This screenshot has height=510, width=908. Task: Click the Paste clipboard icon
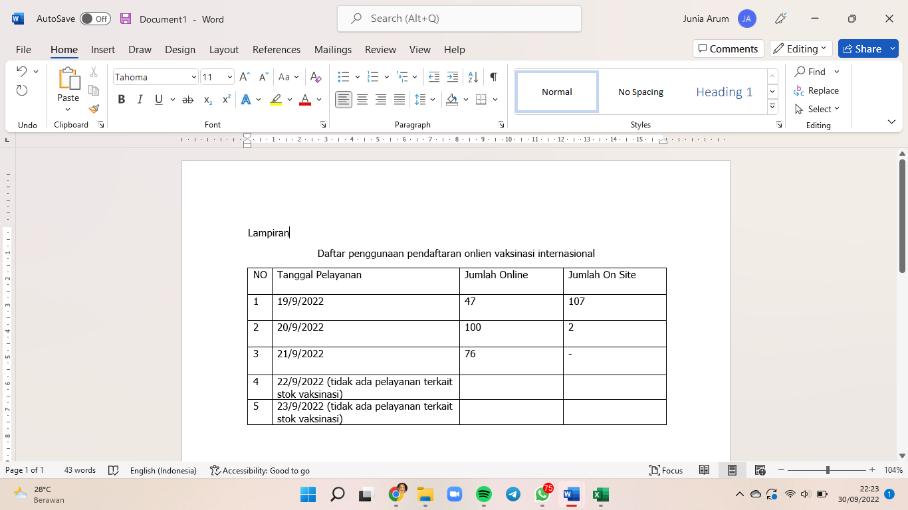[68, 79]
